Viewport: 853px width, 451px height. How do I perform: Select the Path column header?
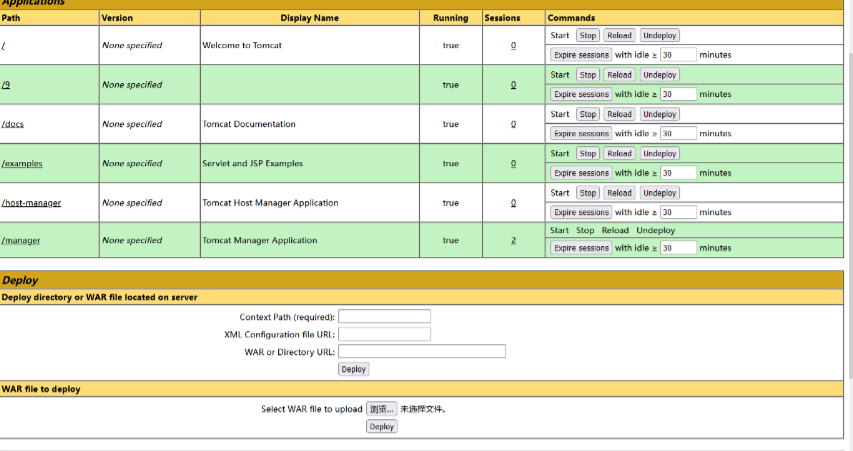click(11, 18)
